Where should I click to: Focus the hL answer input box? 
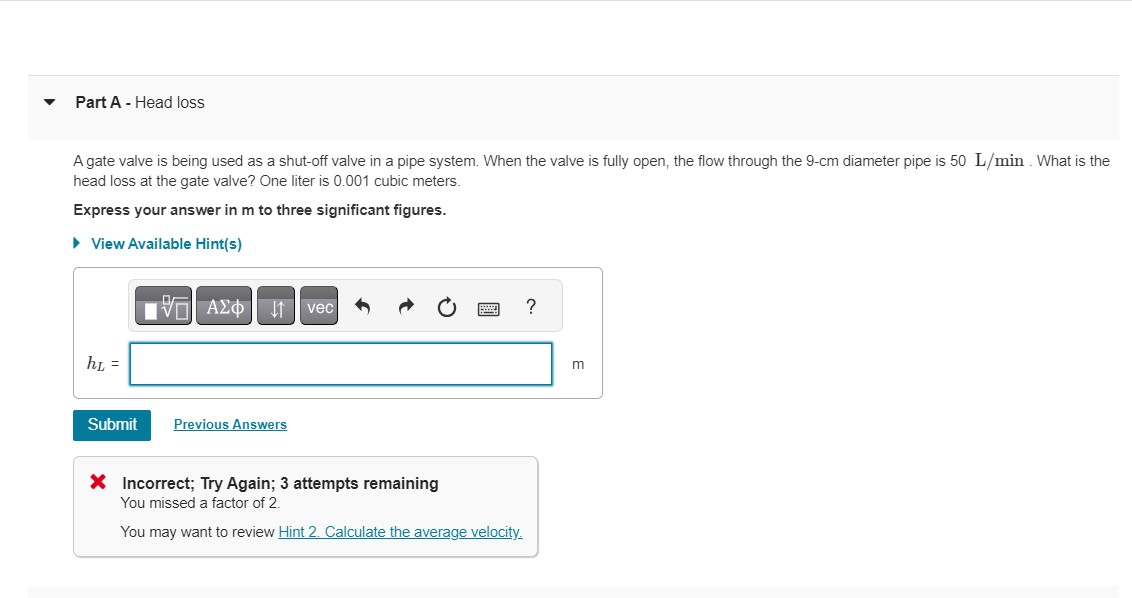(340, 364)
